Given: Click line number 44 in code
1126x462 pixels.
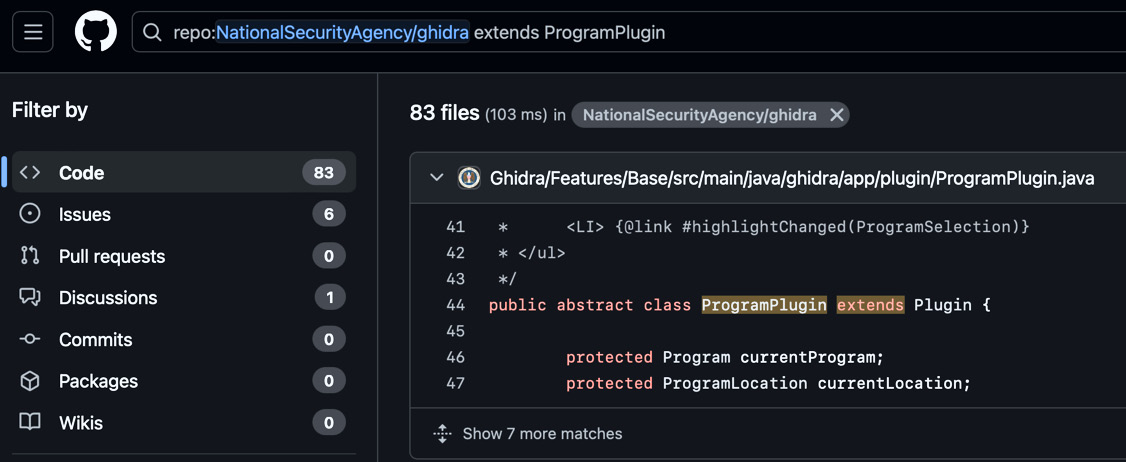Looking at the screenshot, I should pos(455,305).
